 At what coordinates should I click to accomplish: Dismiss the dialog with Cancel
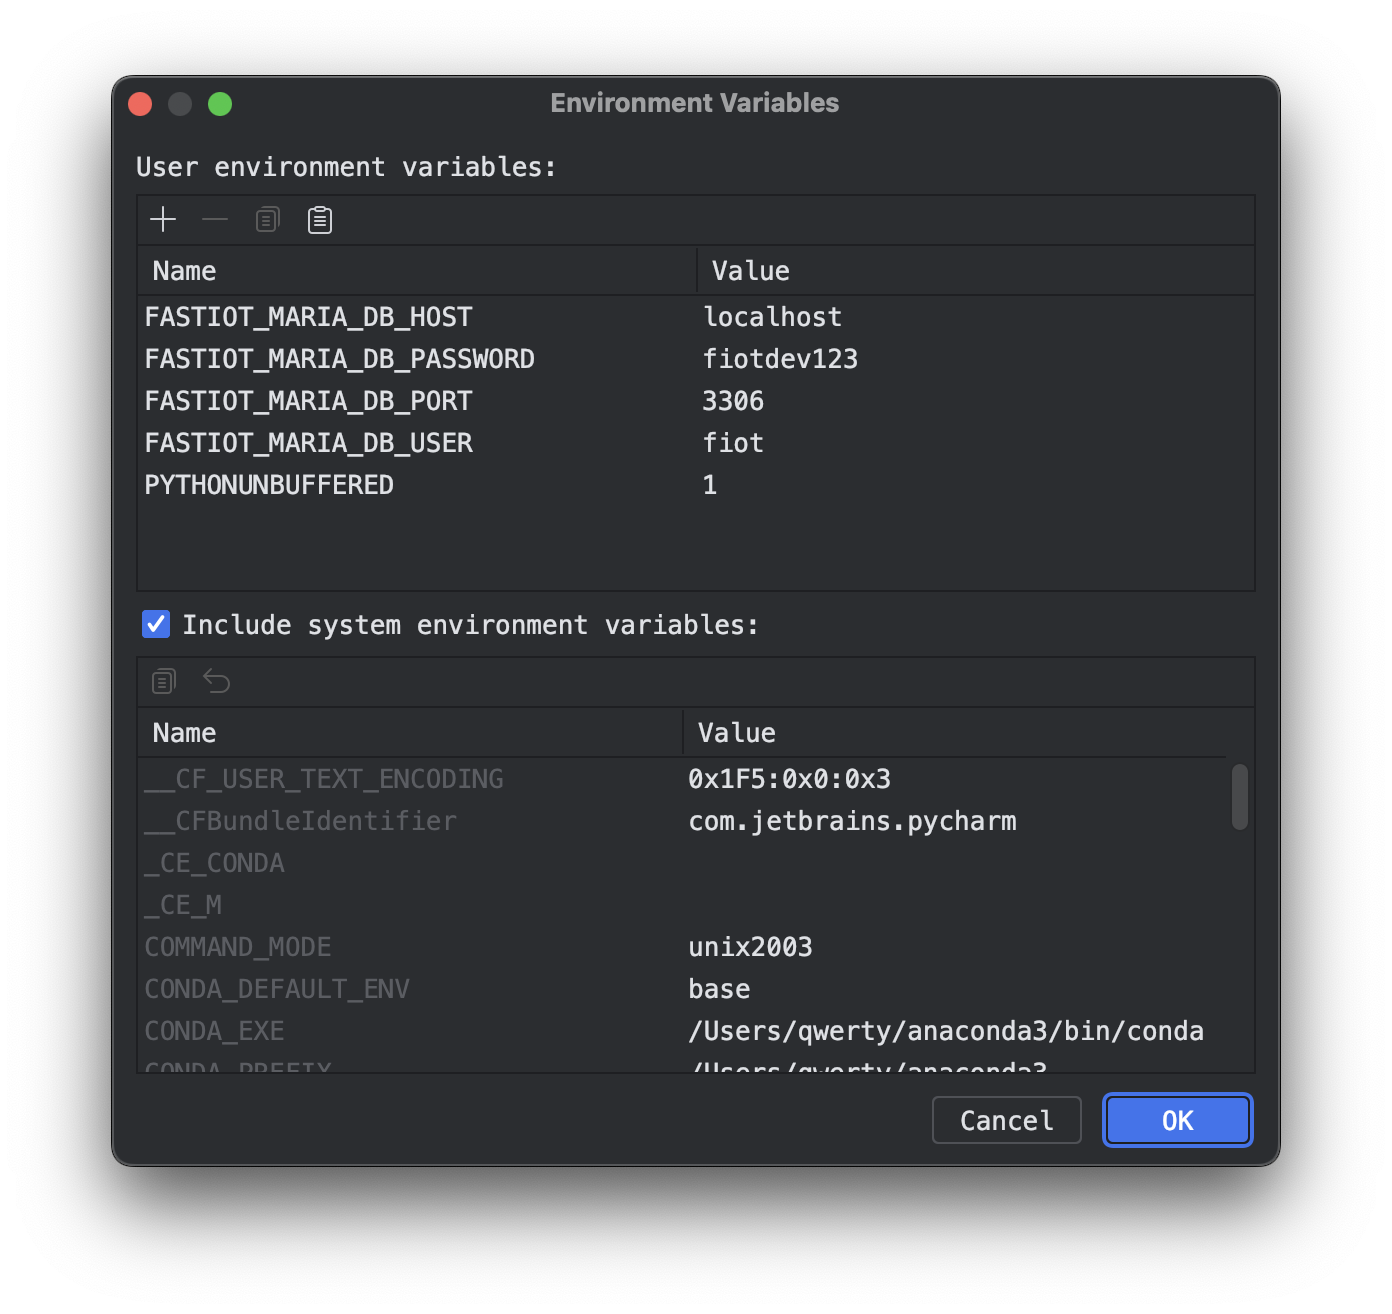1006,1120
